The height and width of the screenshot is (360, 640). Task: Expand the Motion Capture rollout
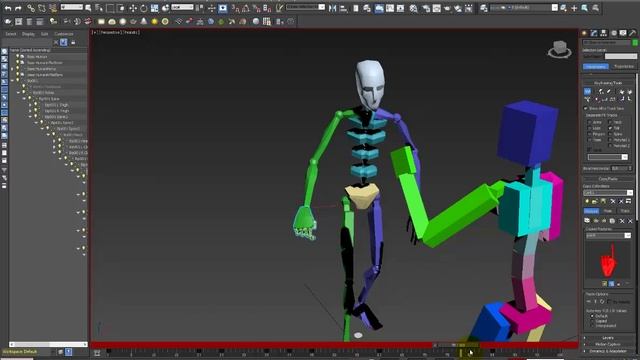pyautogui.click(x=608, y=344)
